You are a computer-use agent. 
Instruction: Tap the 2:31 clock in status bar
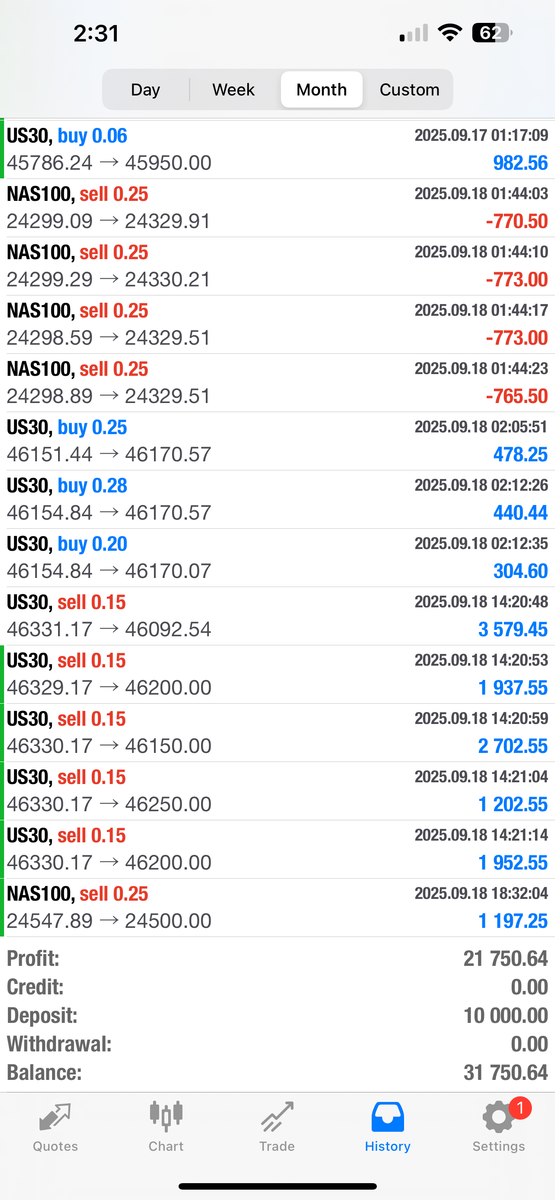point(96,33)
